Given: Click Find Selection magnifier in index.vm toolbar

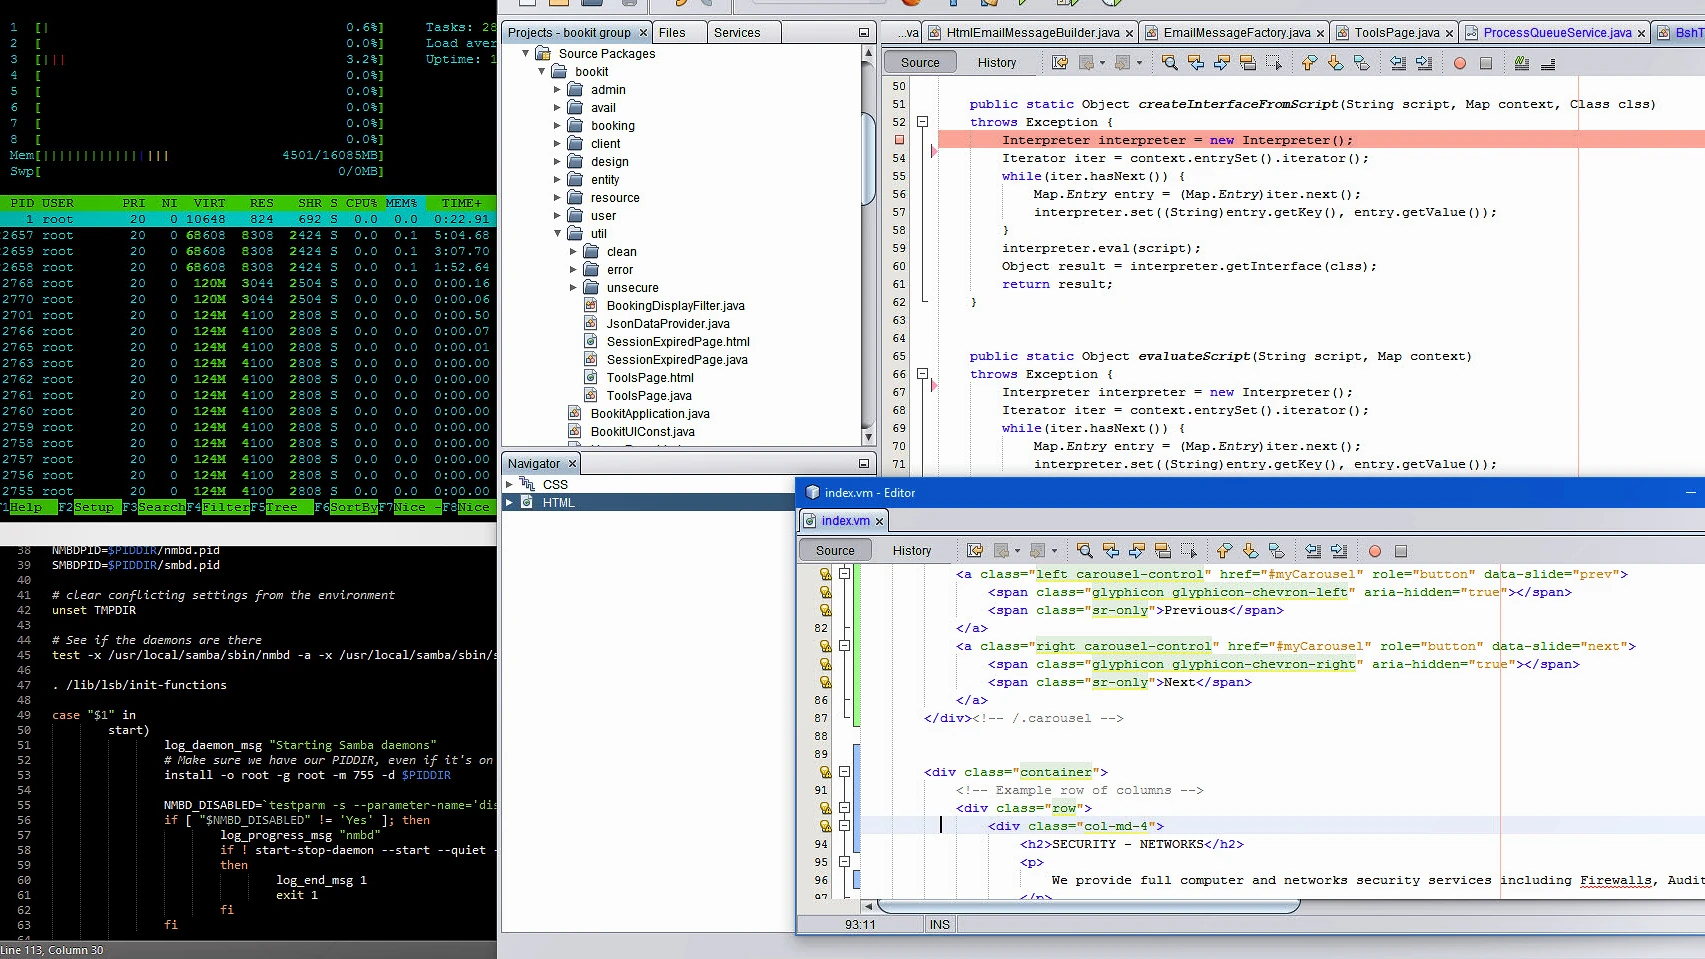Looking at the screenshot, I should (1084, 551).
